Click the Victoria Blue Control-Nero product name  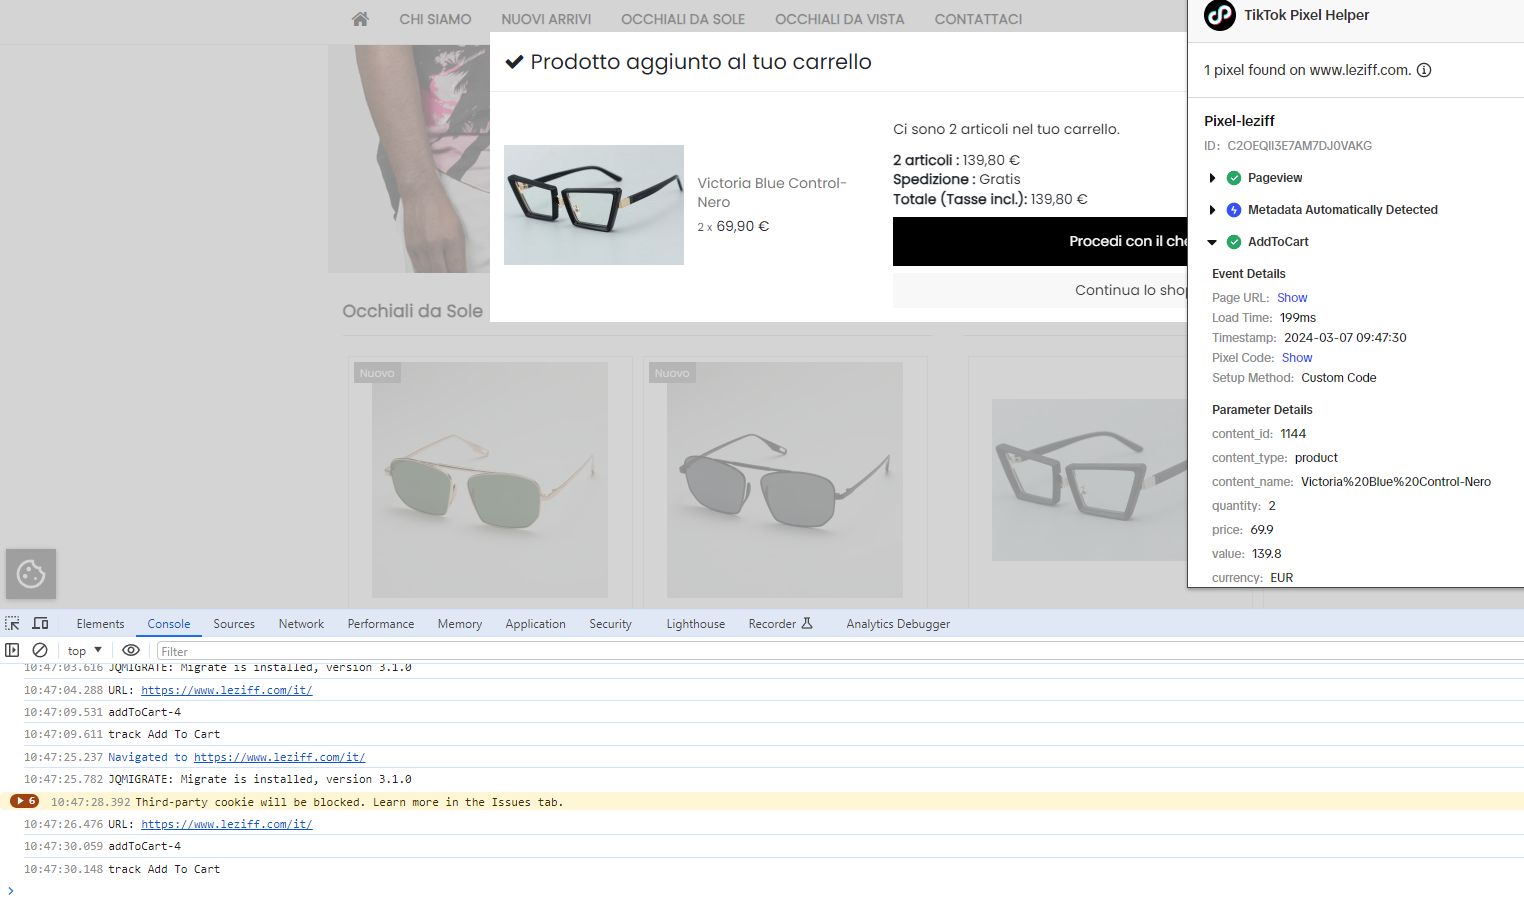(772, 192)
